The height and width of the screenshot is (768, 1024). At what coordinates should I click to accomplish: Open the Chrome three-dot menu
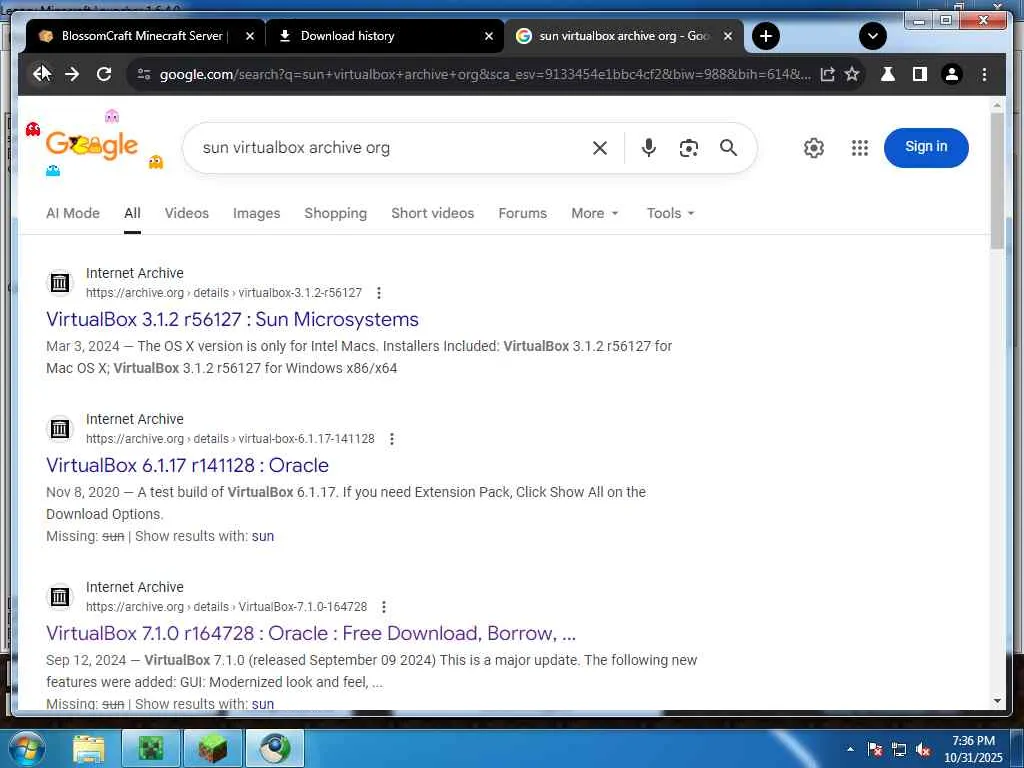(x=984, y=74)
